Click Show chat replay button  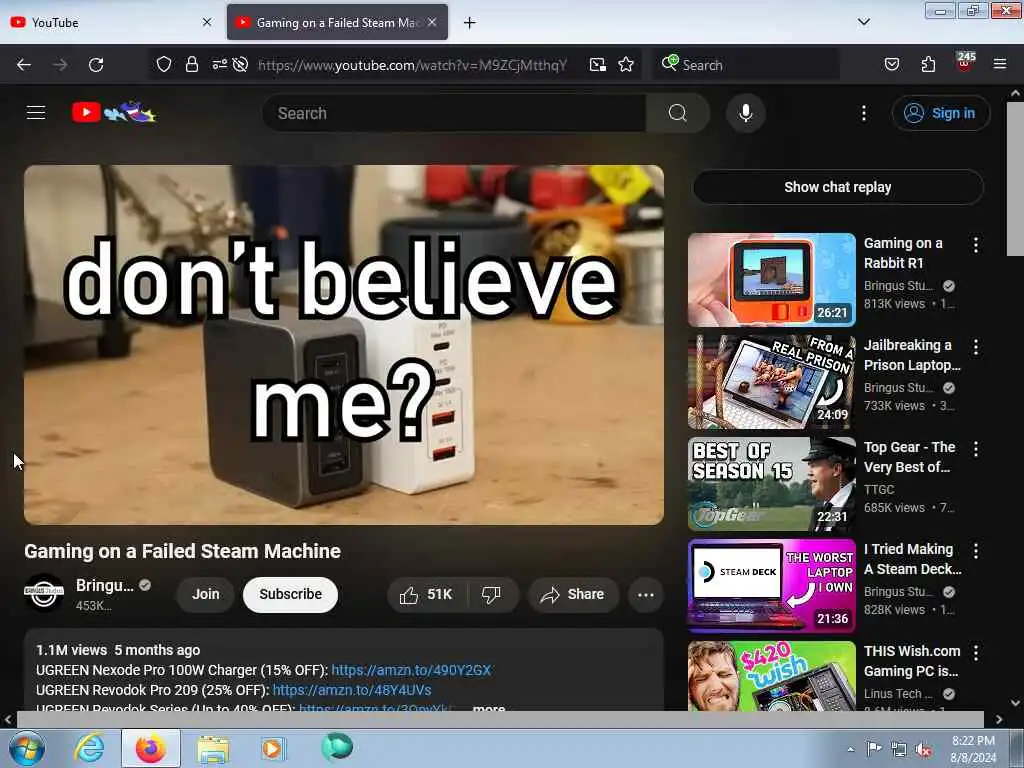838,187
